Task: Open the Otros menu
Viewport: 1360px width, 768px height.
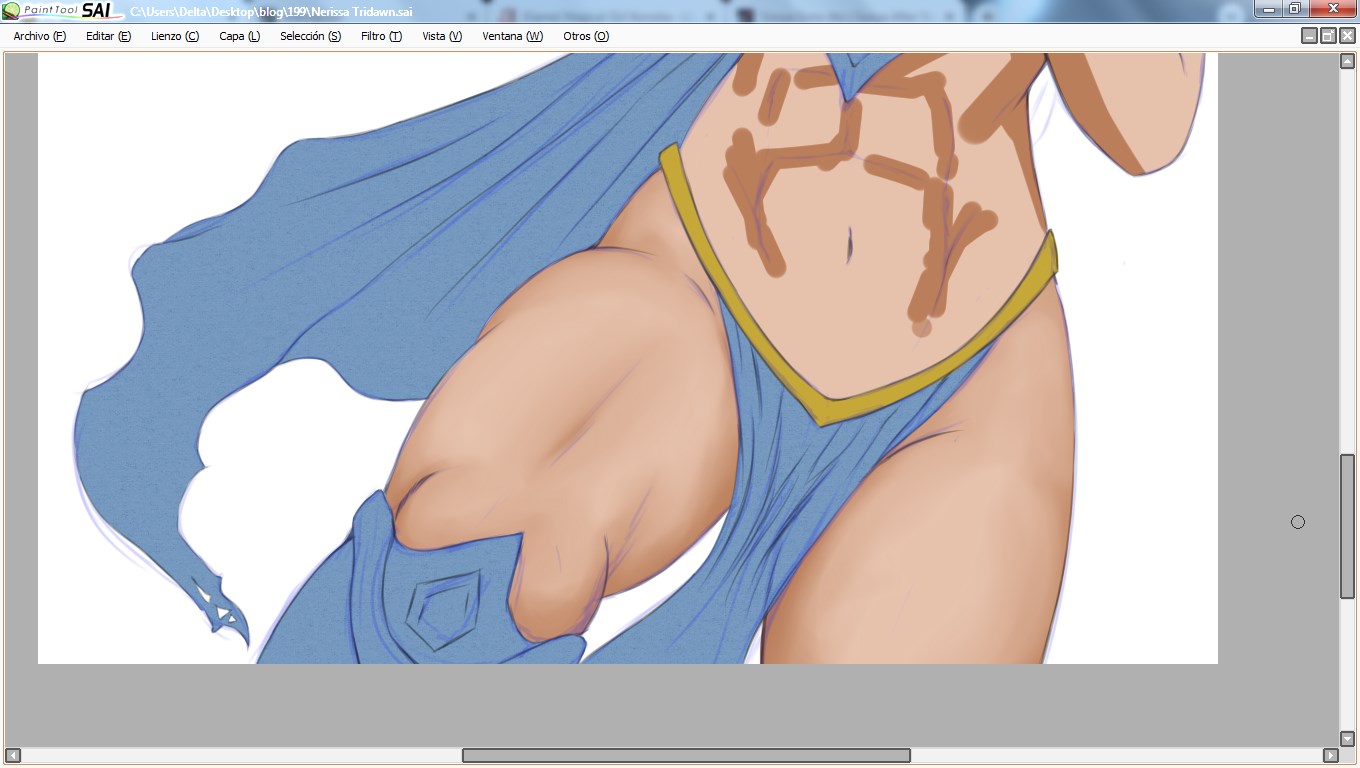Action: coord(585,36)
